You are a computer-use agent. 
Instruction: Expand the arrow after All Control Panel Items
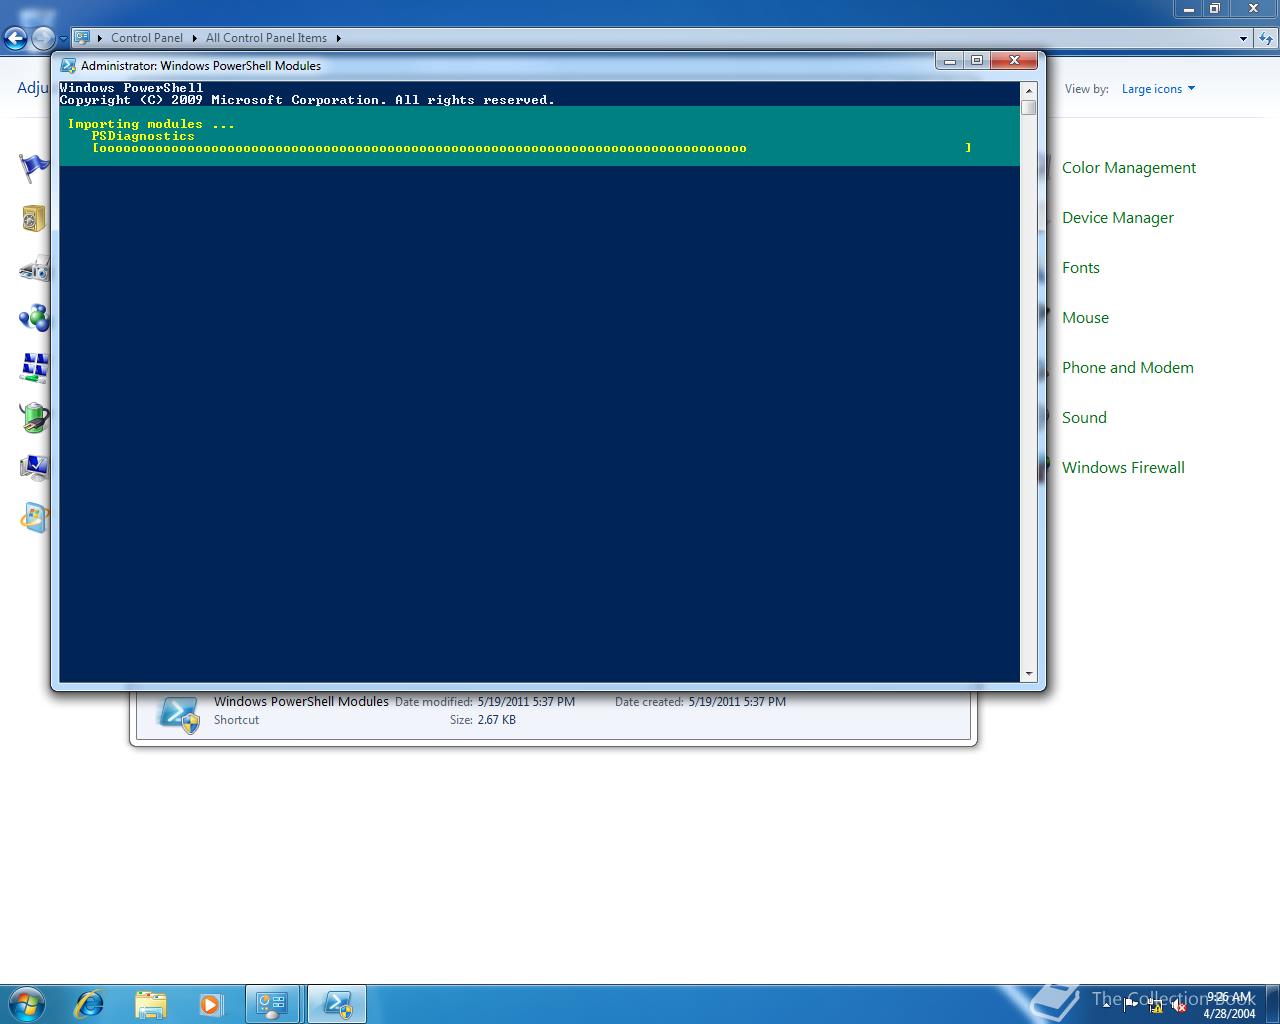pos(338,38)
